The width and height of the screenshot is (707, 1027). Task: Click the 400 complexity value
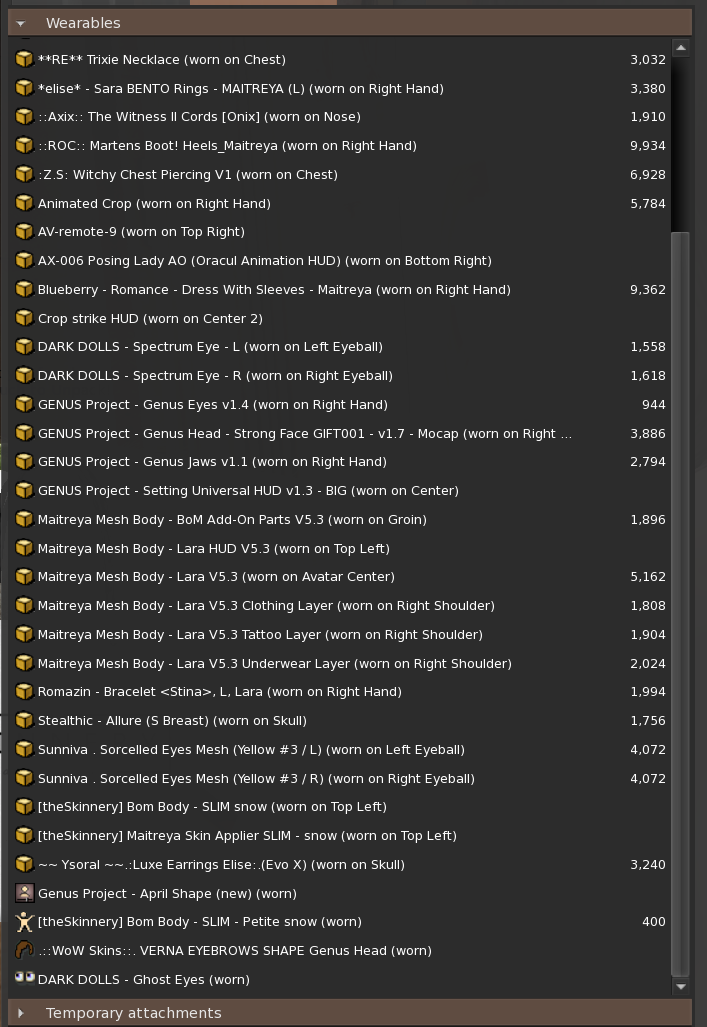coord(653,922)
